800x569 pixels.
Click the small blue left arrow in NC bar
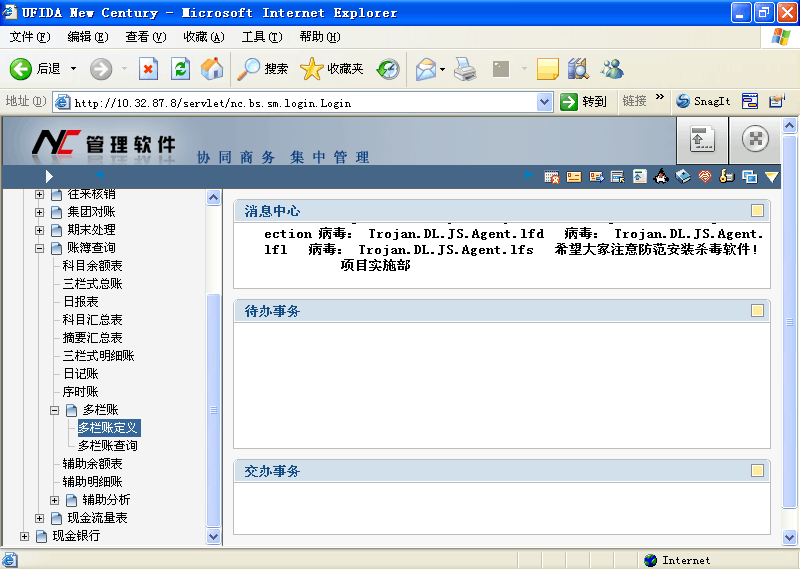point(99,175)
